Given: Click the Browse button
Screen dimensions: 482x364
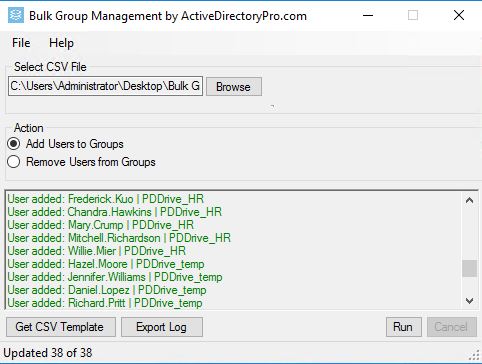Looking at the screenshot, I should point(234,87).
